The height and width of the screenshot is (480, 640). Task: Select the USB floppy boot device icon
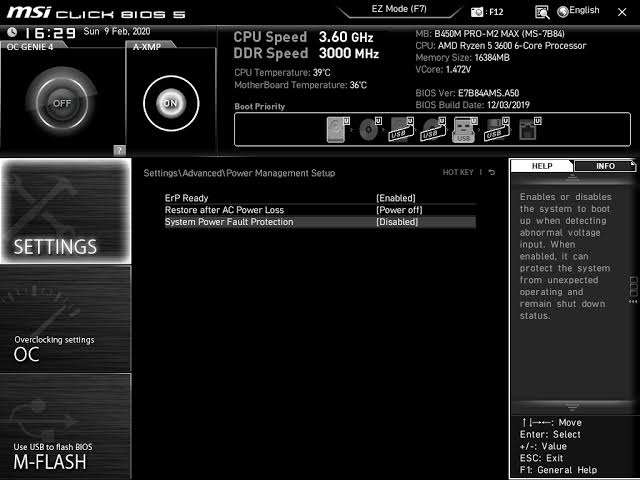(x=497, y=129)
